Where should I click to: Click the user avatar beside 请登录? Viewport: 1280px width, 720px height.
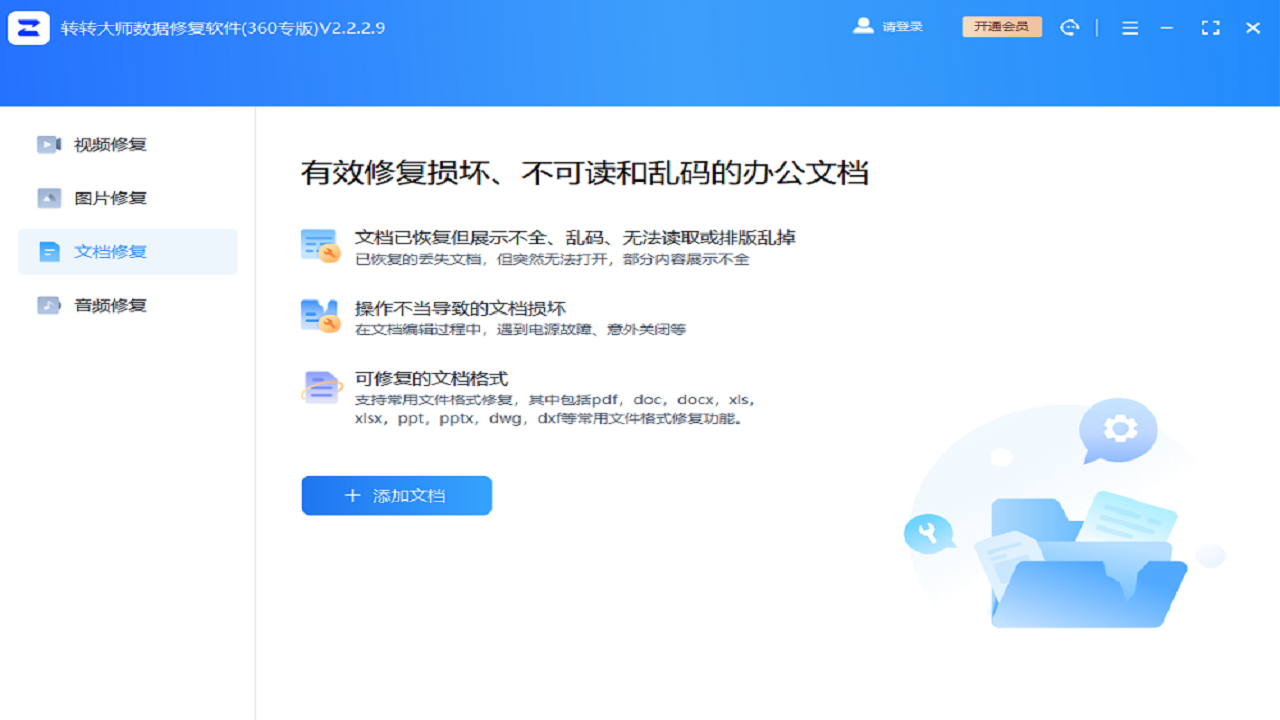pyautogui.click(x=862, y=26)
